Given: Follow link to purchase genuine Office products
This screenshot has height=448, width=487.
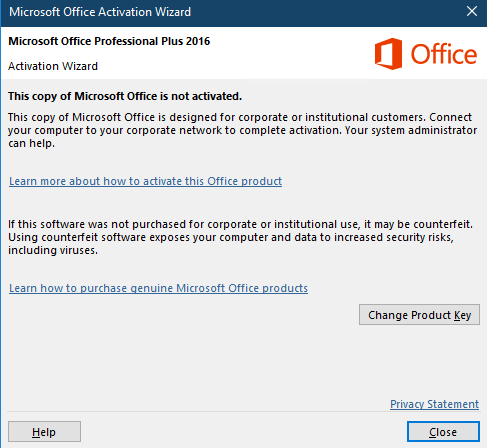Looking at the screenshot, I should (158, 288).
